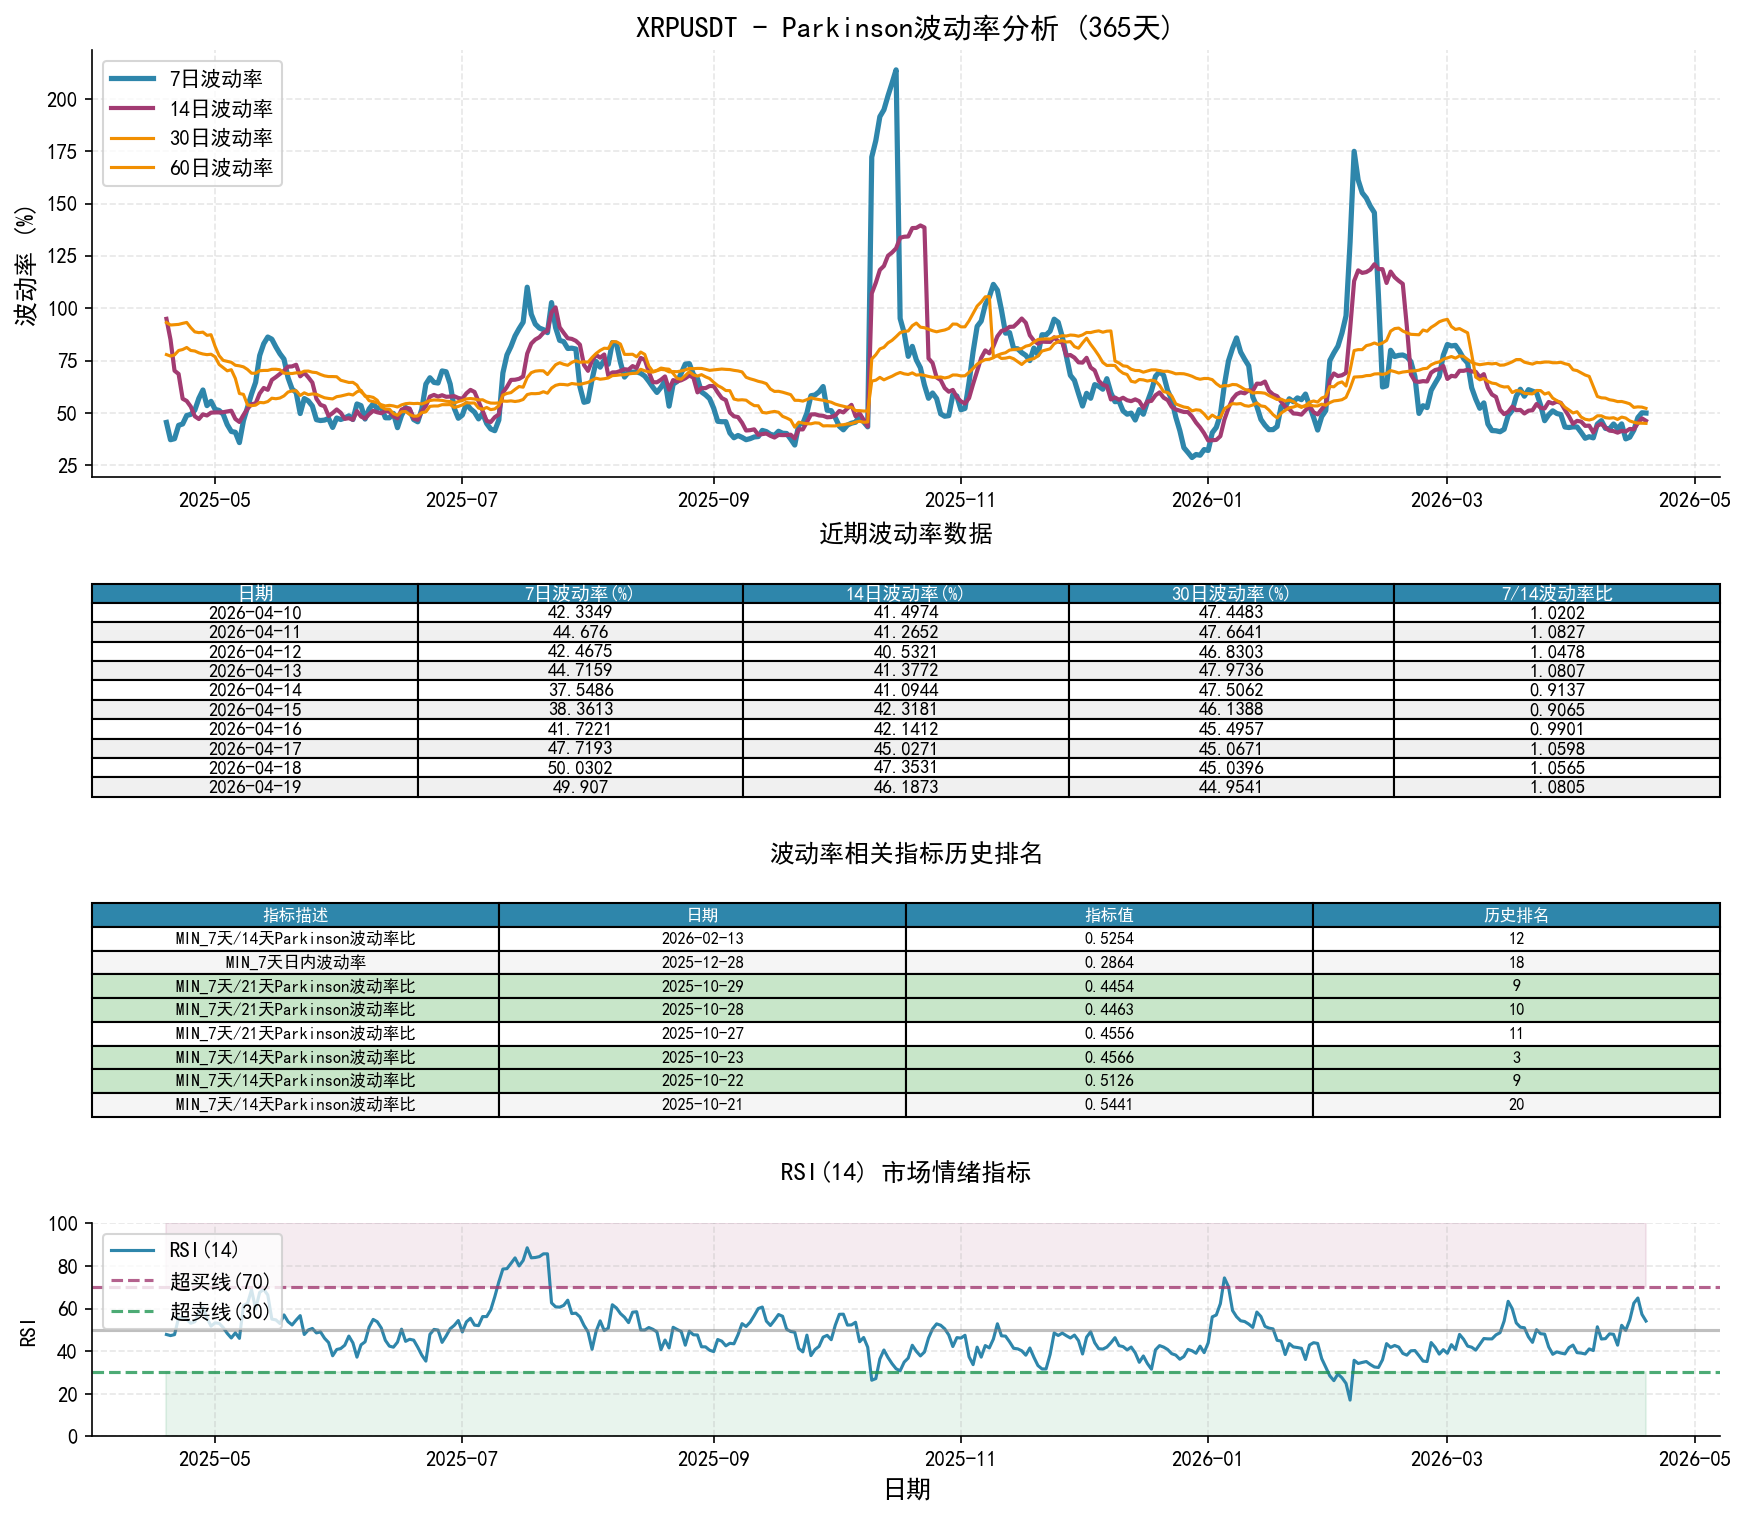
Task: Click the 超卖线(30) legend entry
Action: 191,1311
